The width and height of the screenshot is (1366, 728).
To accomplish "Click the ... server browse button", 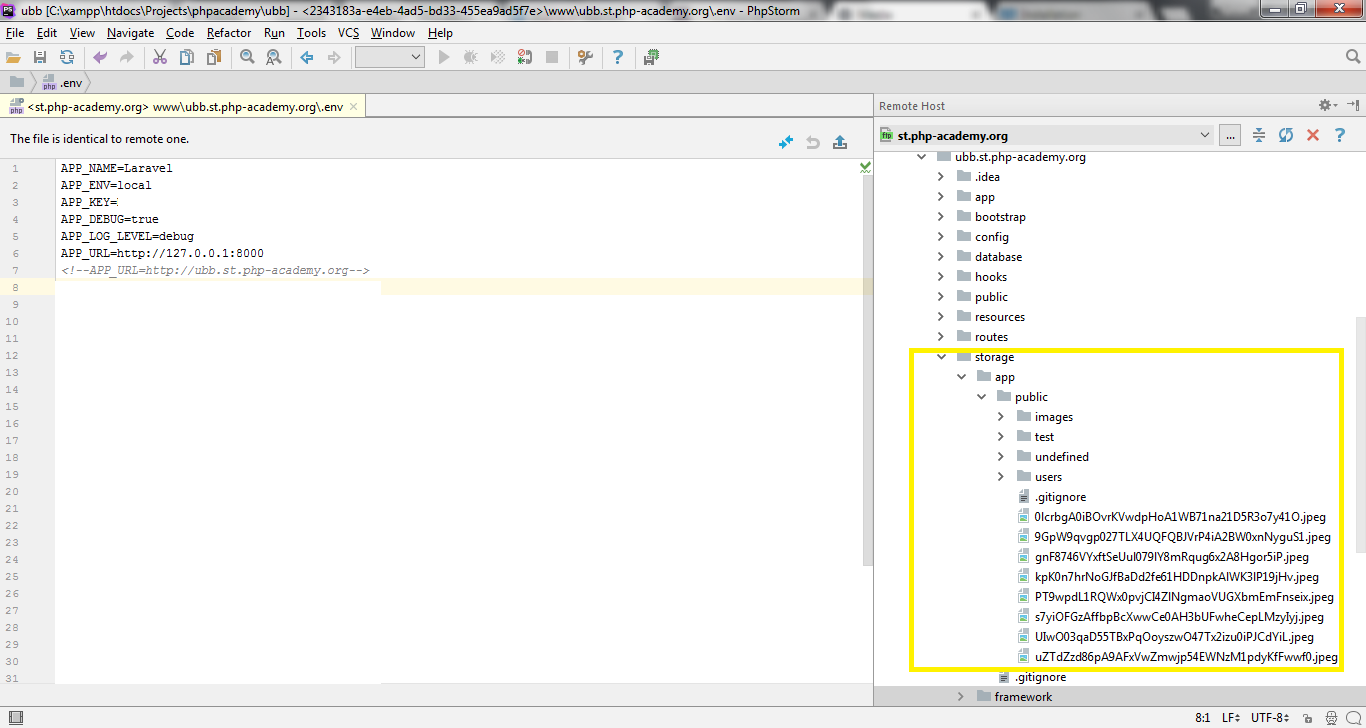I will coord(1231,135).
